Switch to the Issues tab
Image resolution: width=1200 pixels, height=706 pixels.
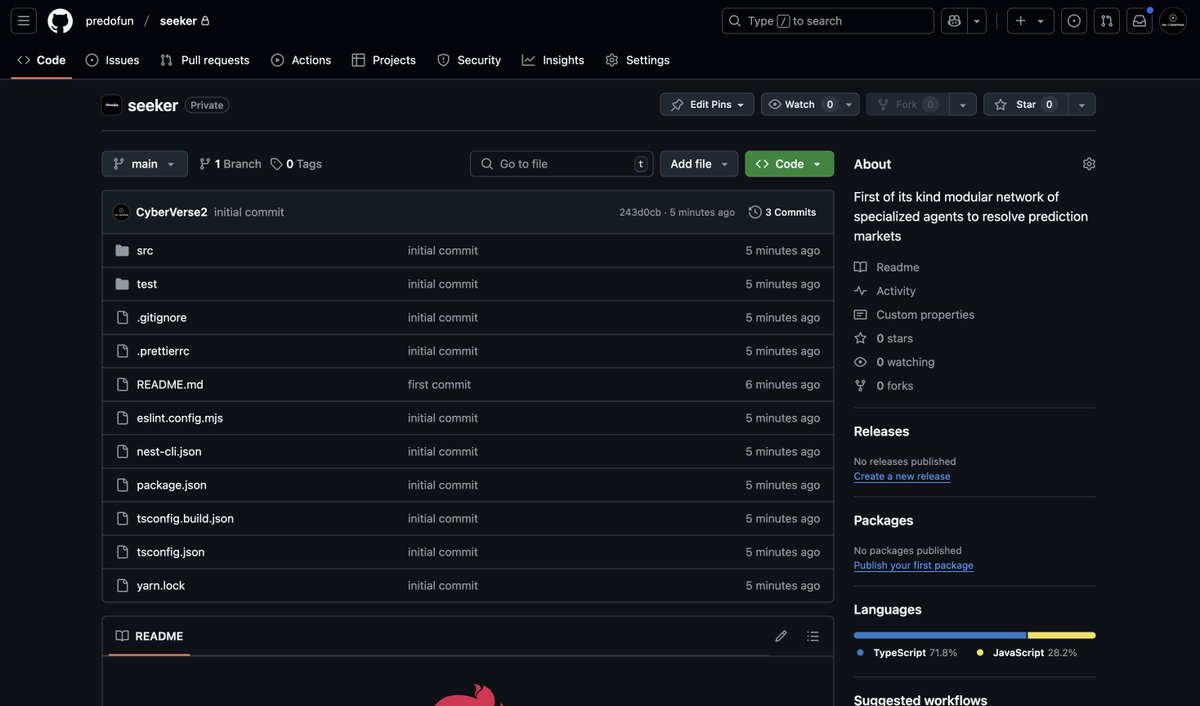112,60
